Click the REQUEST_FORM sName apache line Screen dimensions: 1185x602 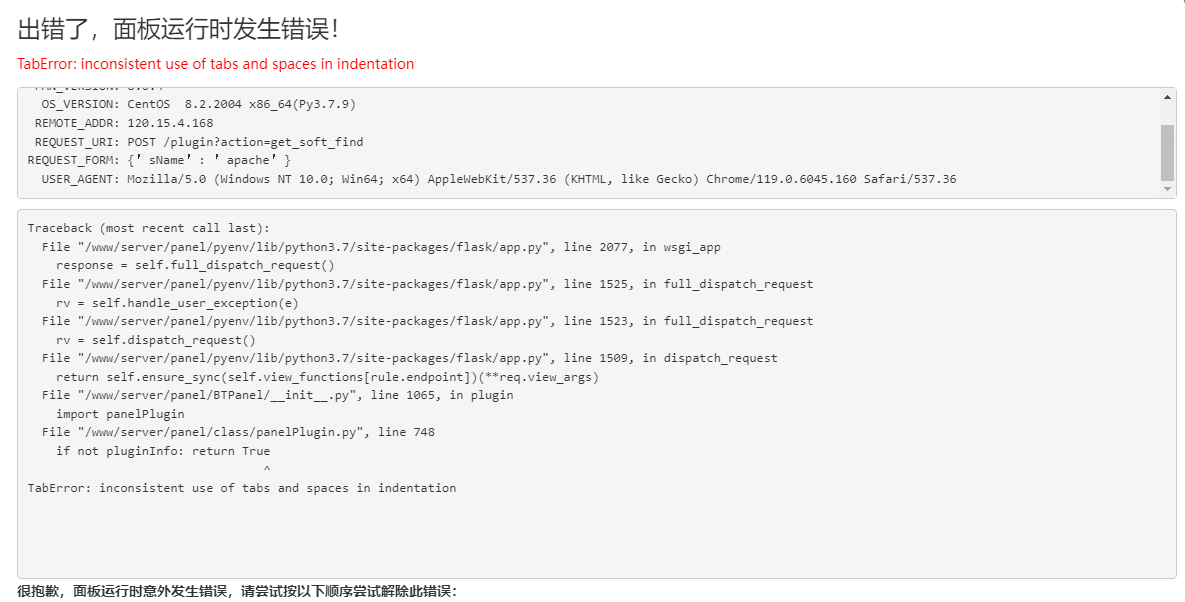pyautogui.click(x=159, y=160)
